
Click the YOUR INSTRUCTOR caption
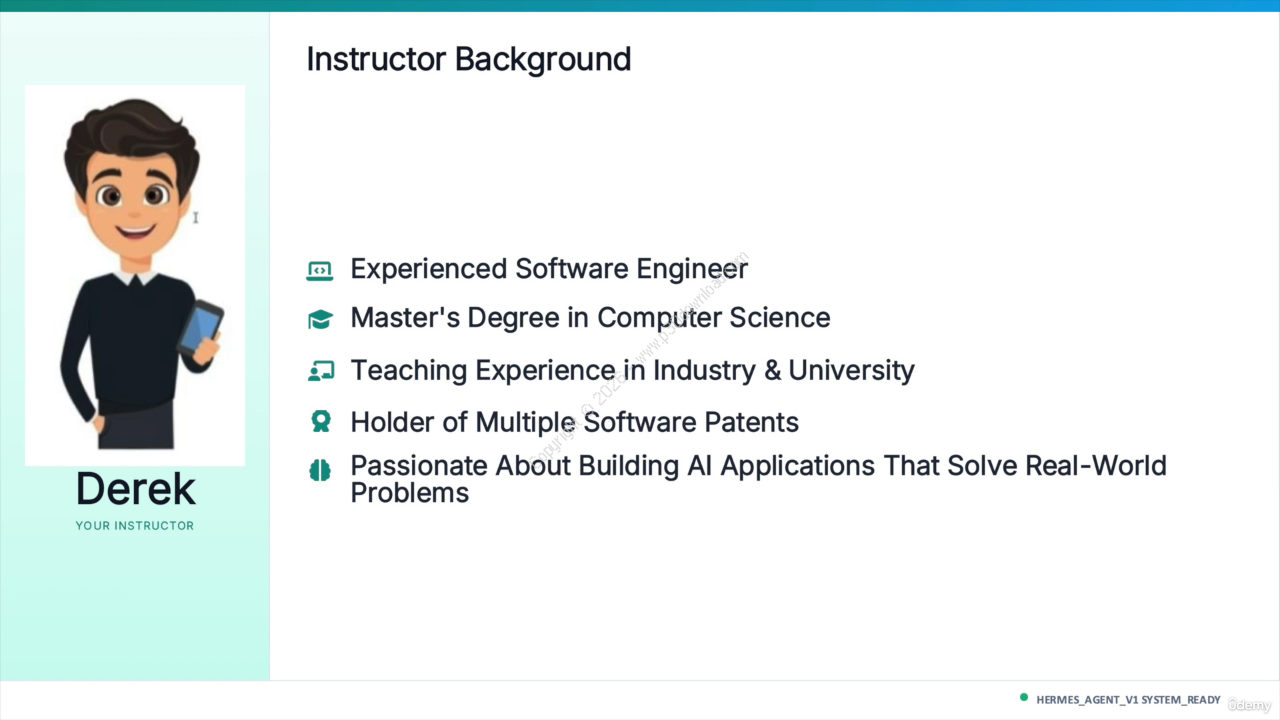[x=135, y=526]
